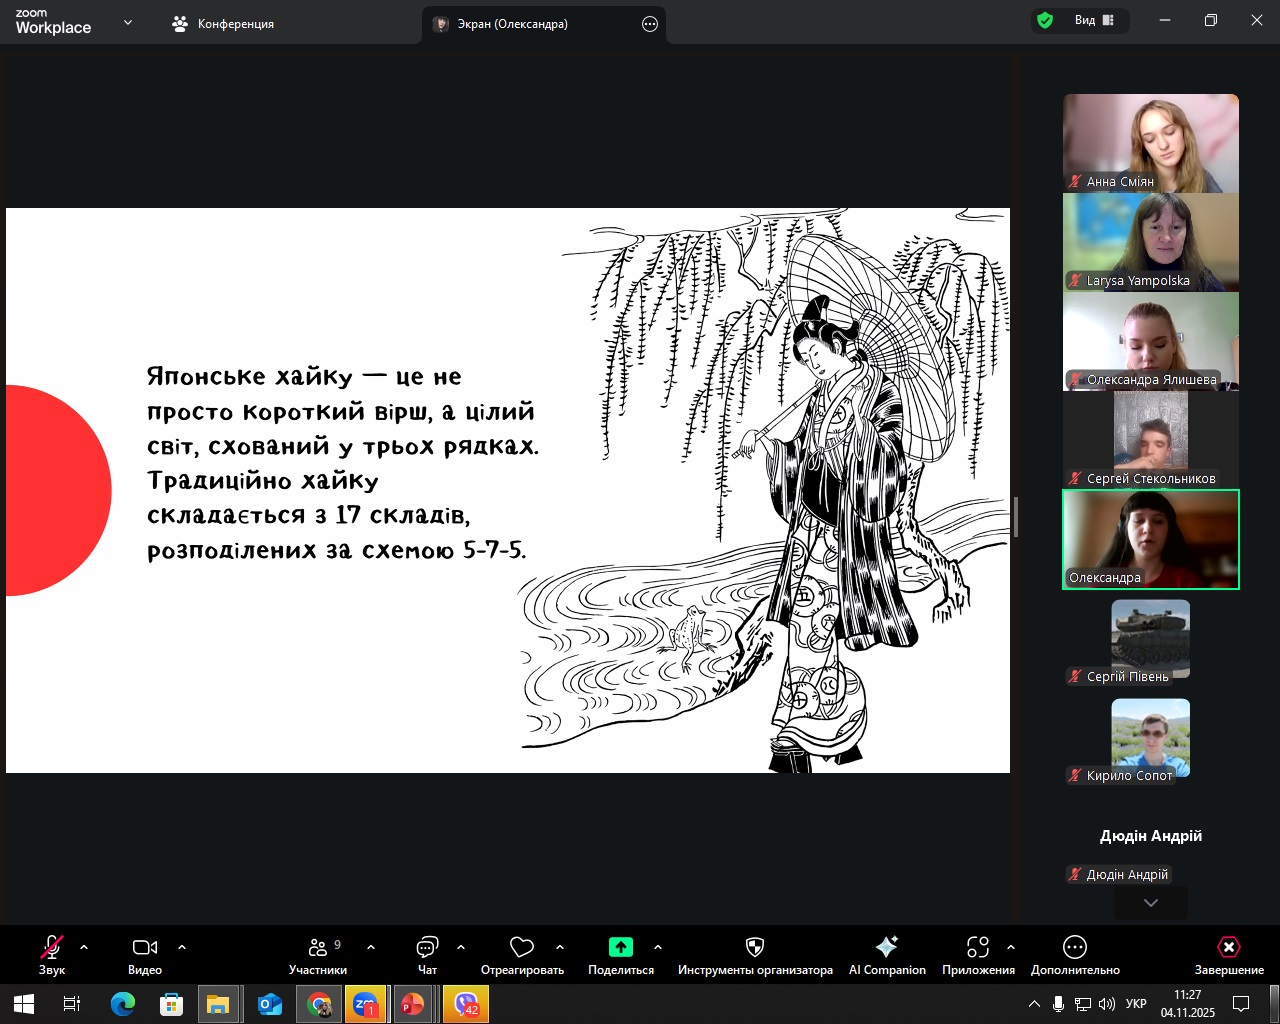Open Приложения apps icon
Viewport: 1280px width, 1024px height.
(x=978, y=948)
